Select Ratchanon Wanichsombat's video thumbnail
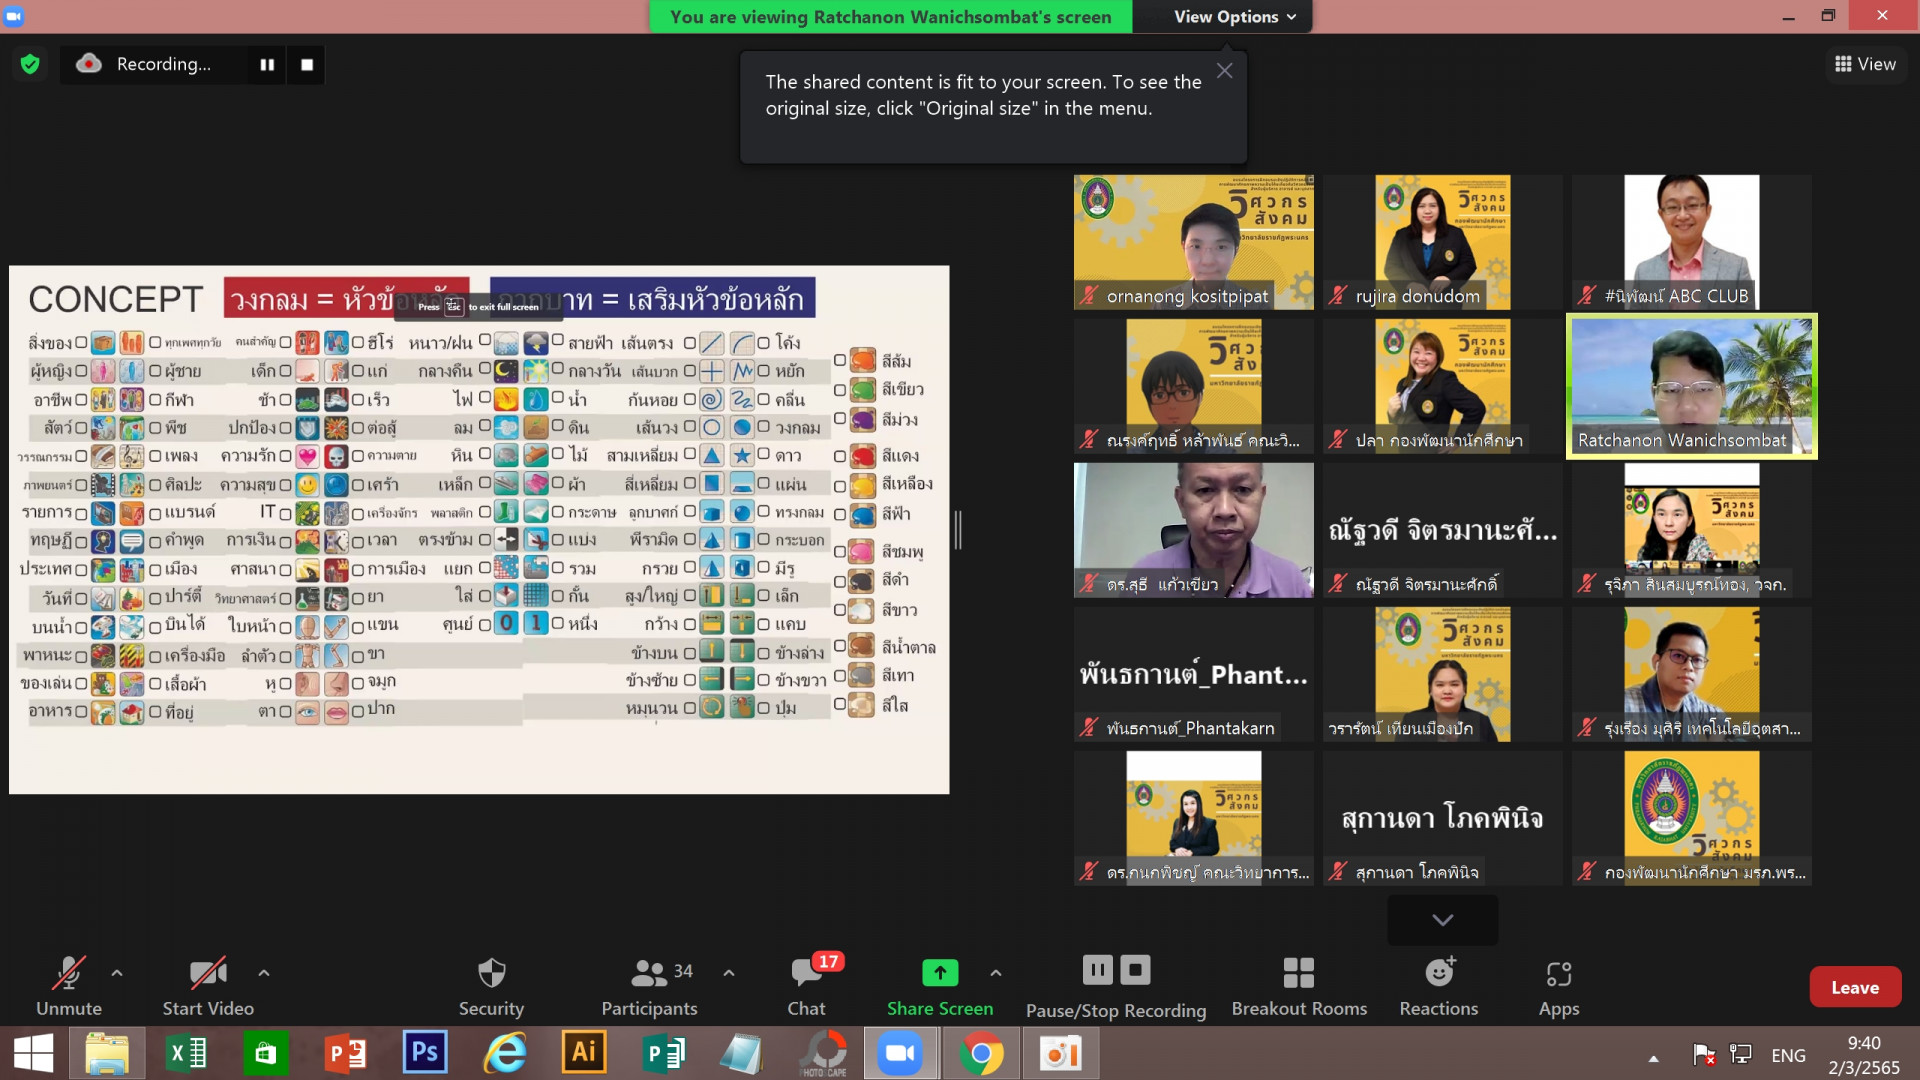 (x=1691, y=387)
